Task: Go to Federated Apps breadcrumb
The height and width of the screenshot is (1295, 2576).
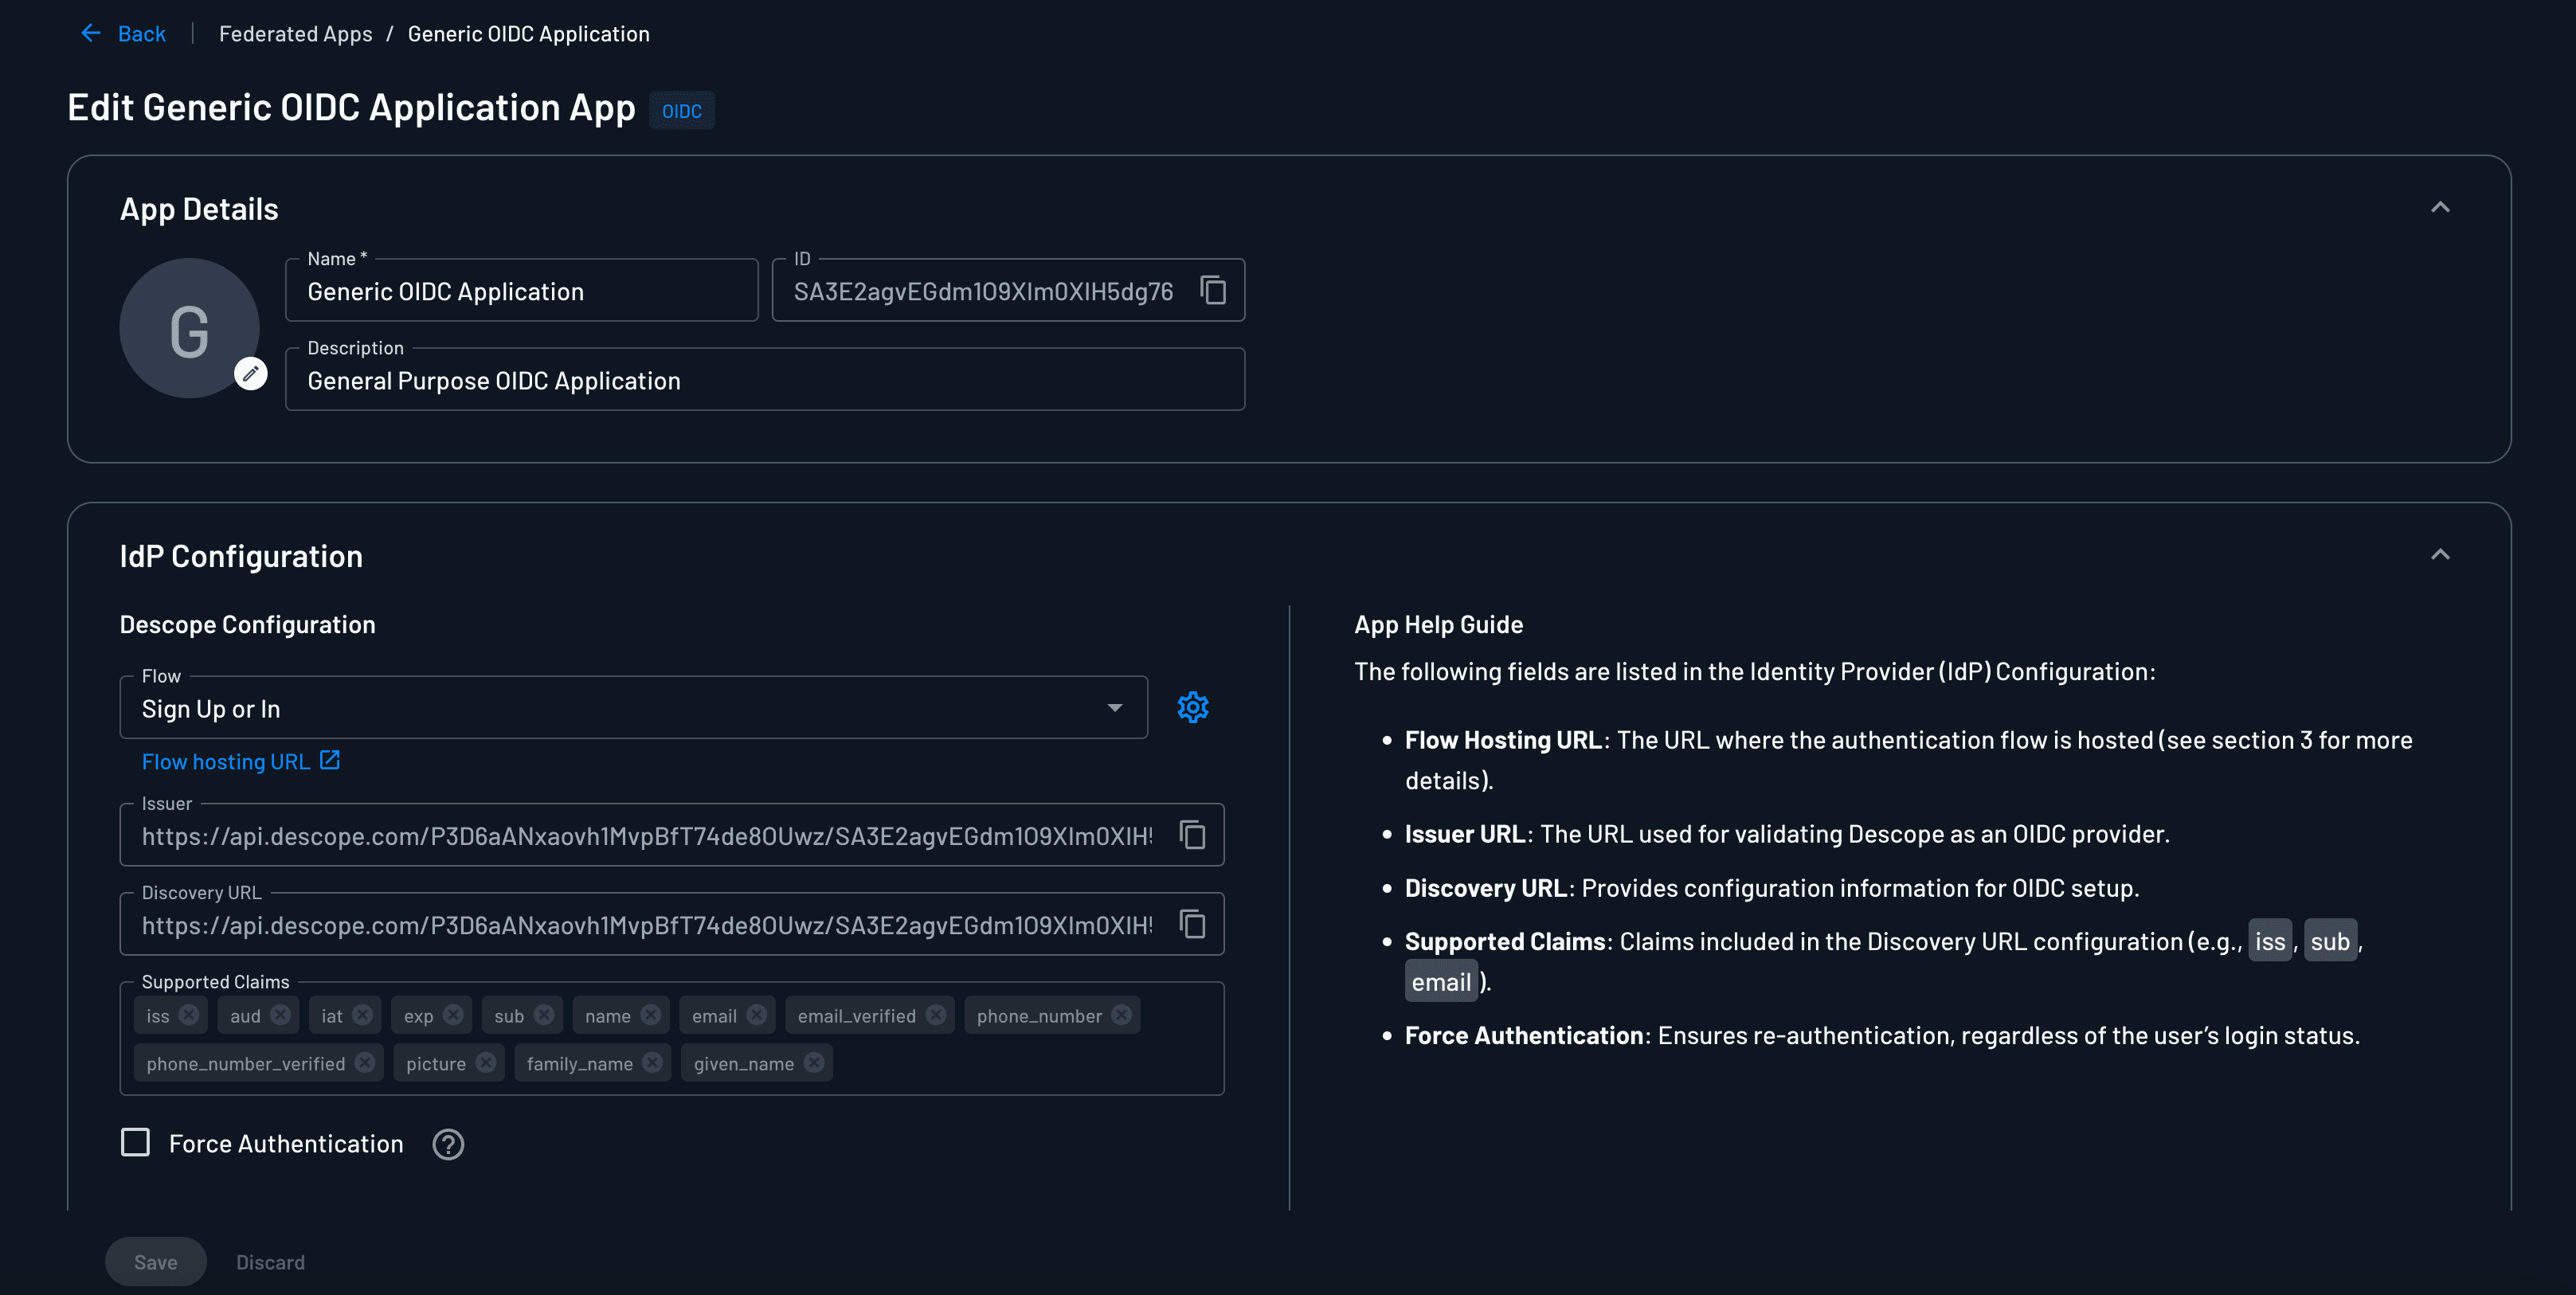Action: click(x=295, y=34)
